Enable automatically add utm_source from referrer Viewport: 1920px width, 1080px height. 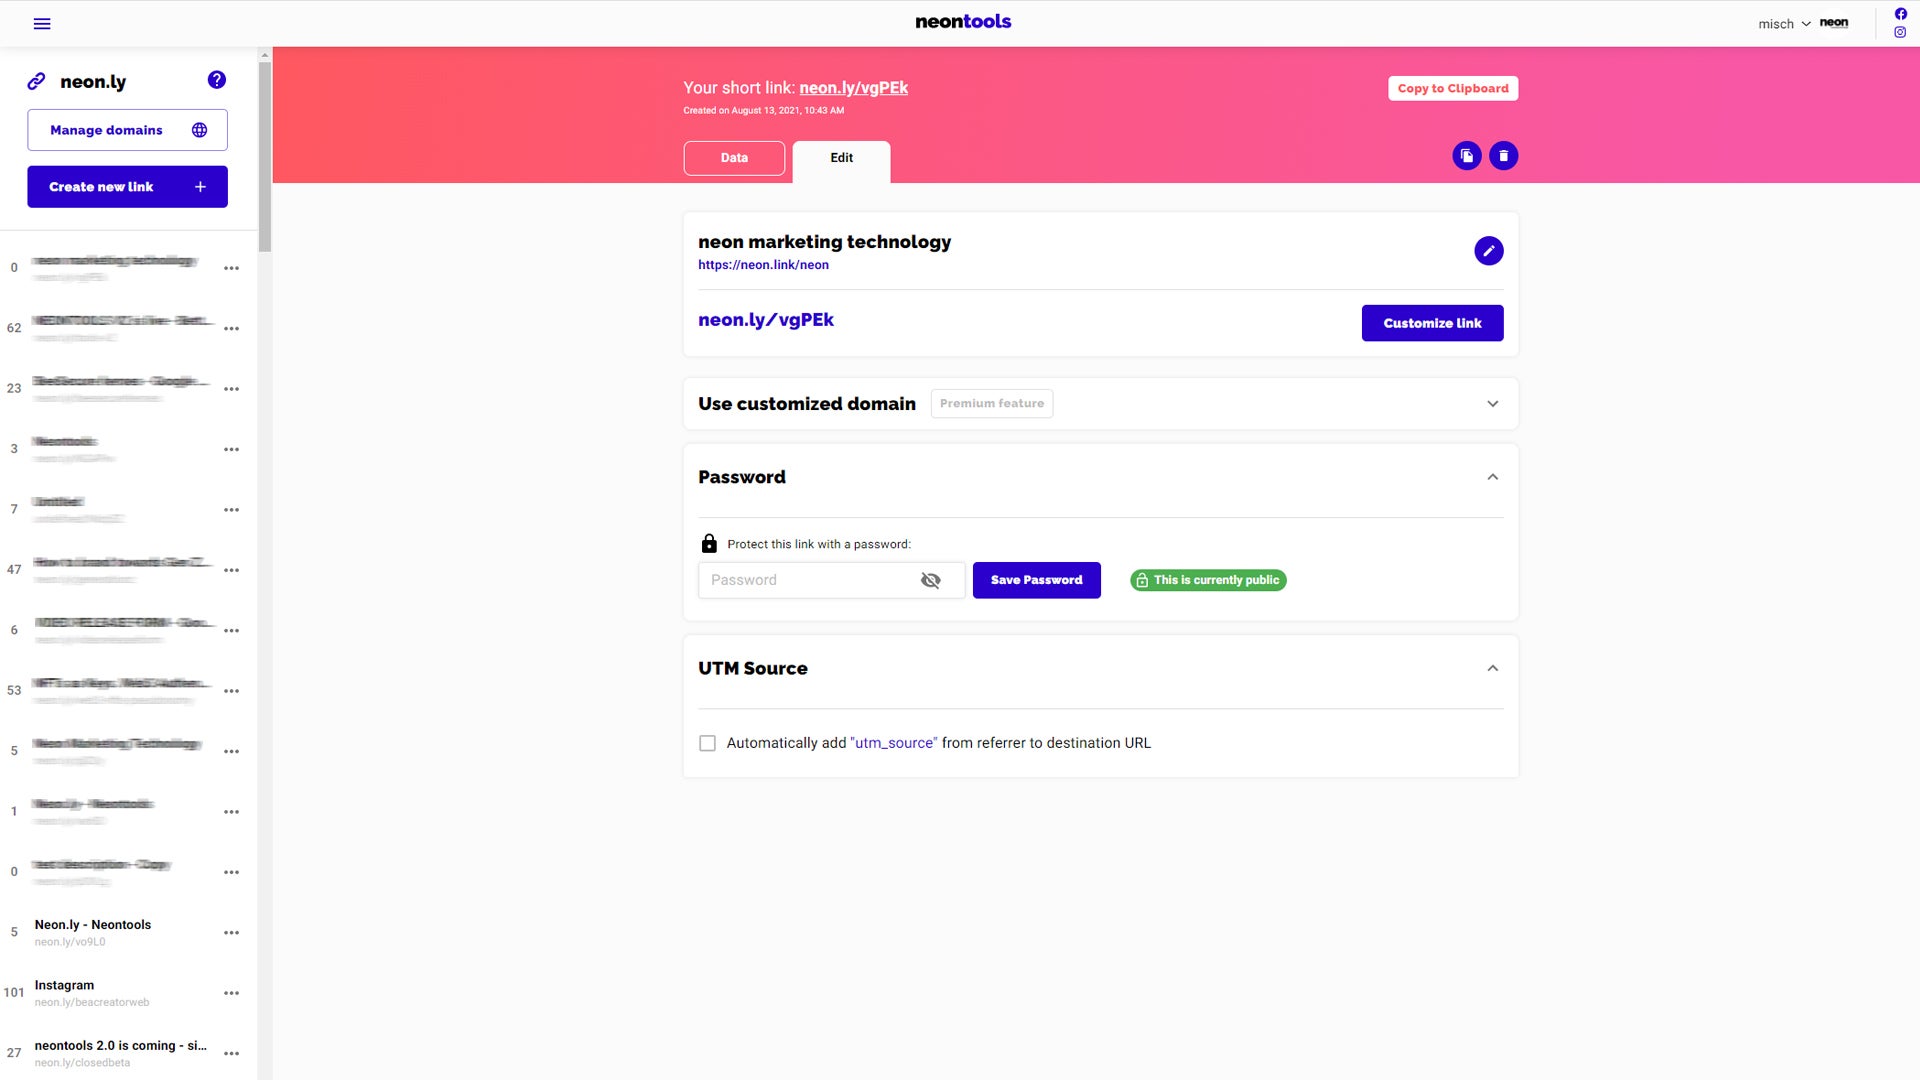(x=707, y=743)
